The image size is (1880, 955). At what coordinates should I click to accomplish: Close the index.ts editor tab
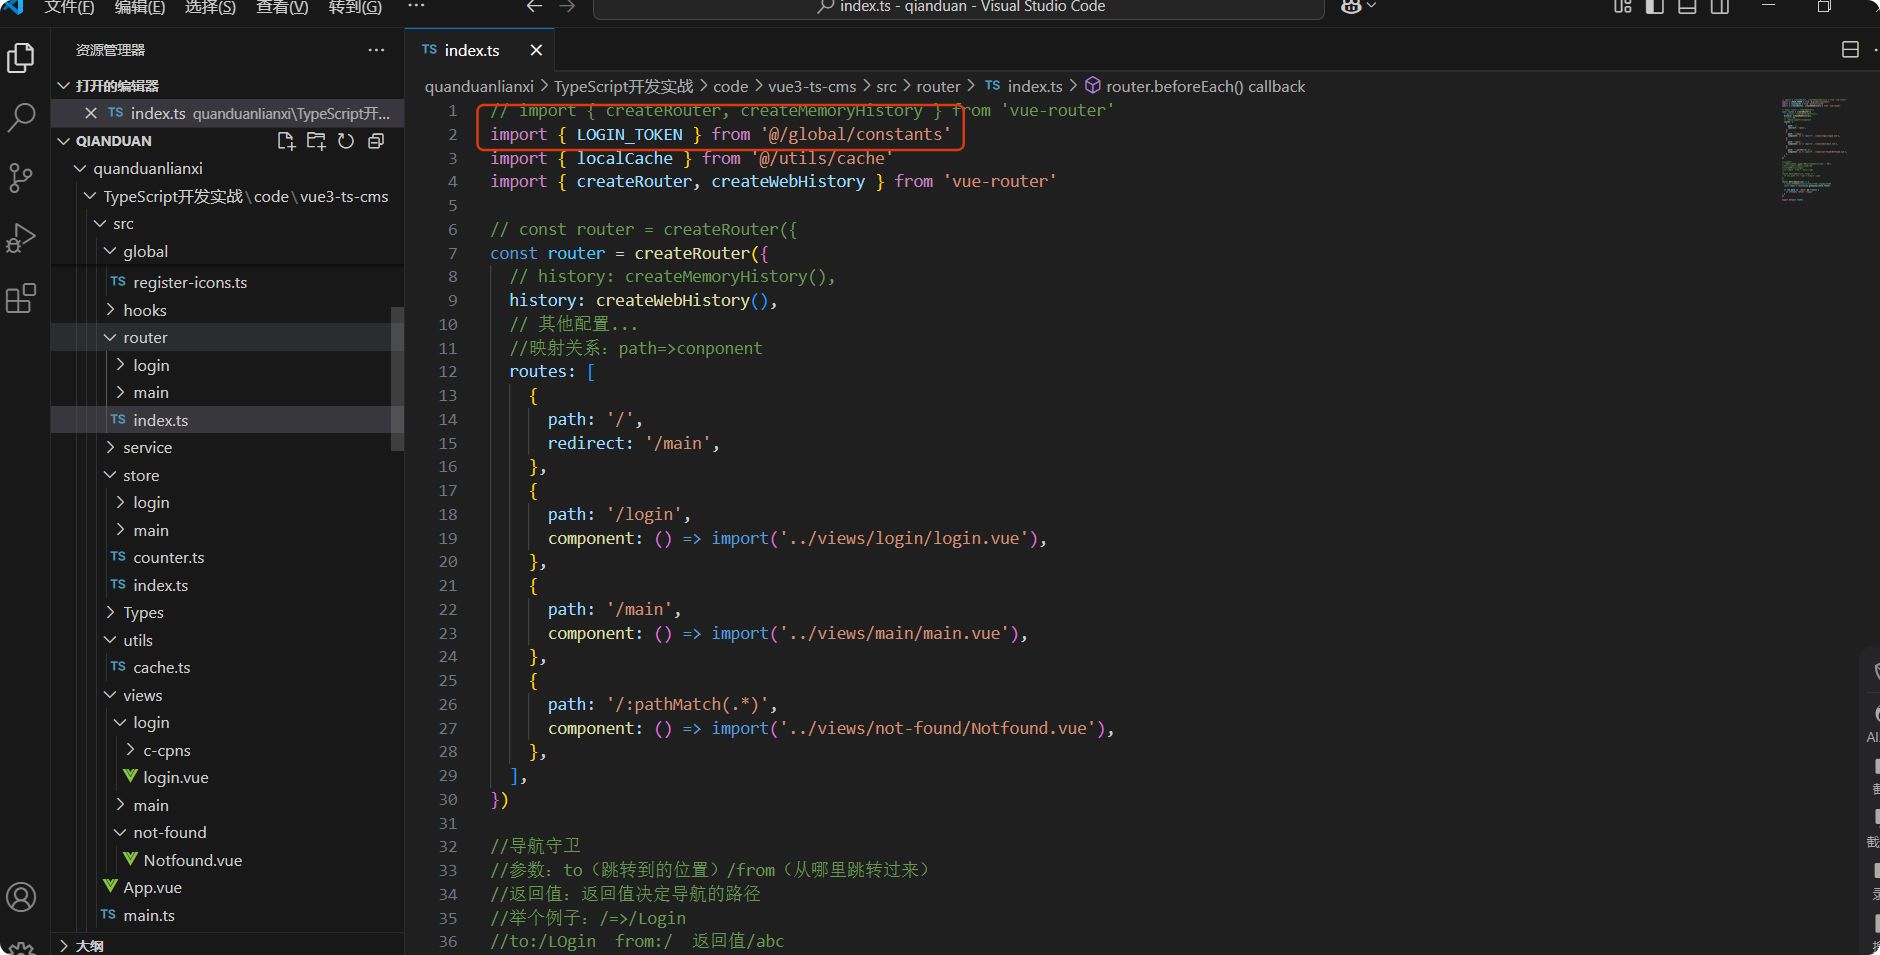[x=536, y=50]
